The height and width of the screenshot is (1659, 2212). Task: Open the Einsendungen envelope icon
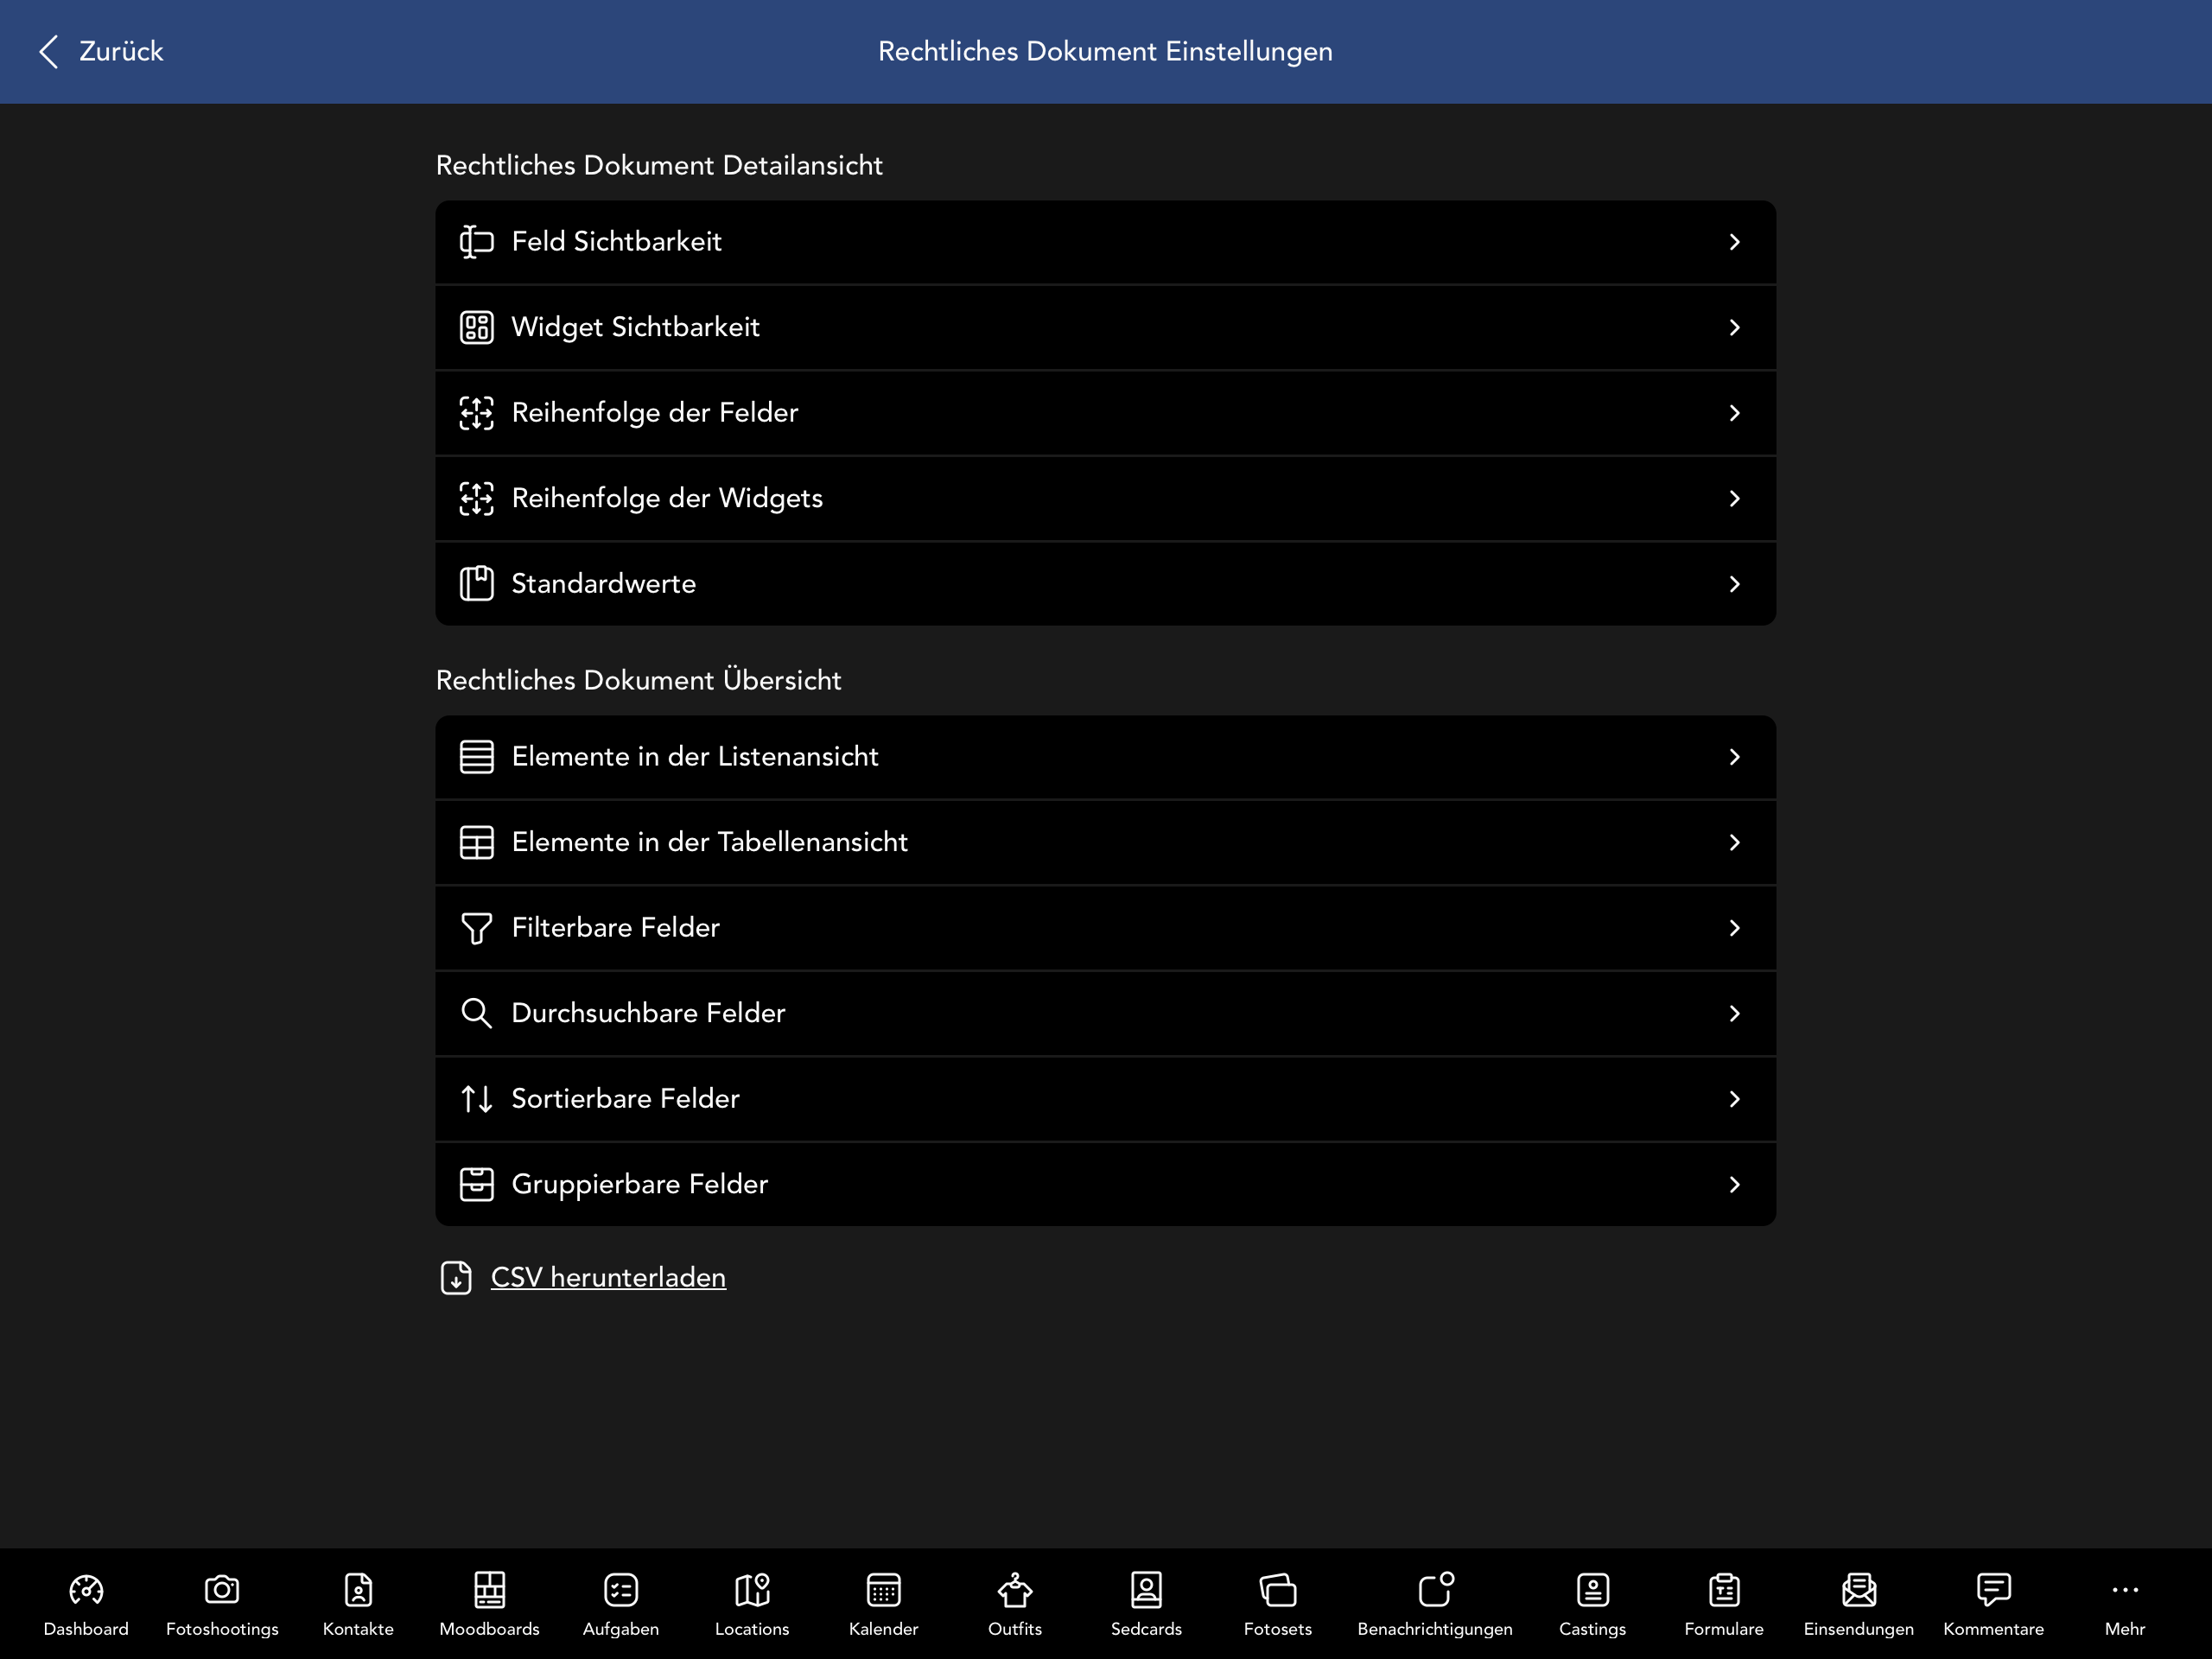[1859, 1589]
